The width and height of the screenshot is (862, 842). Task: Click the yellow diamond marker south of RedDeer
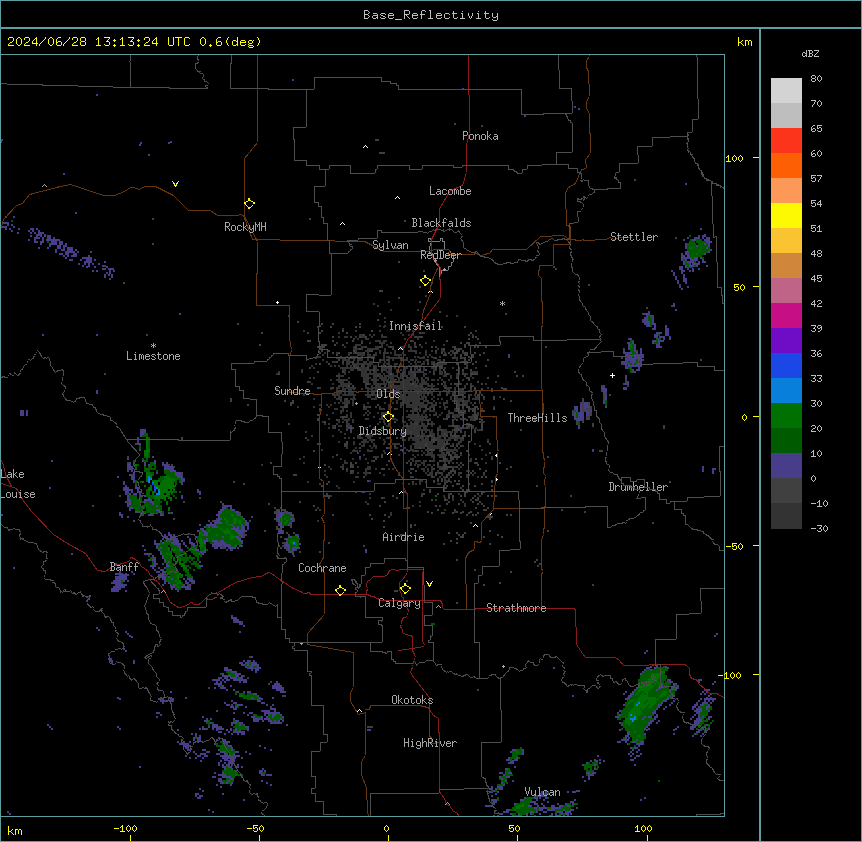coord(426,281)
